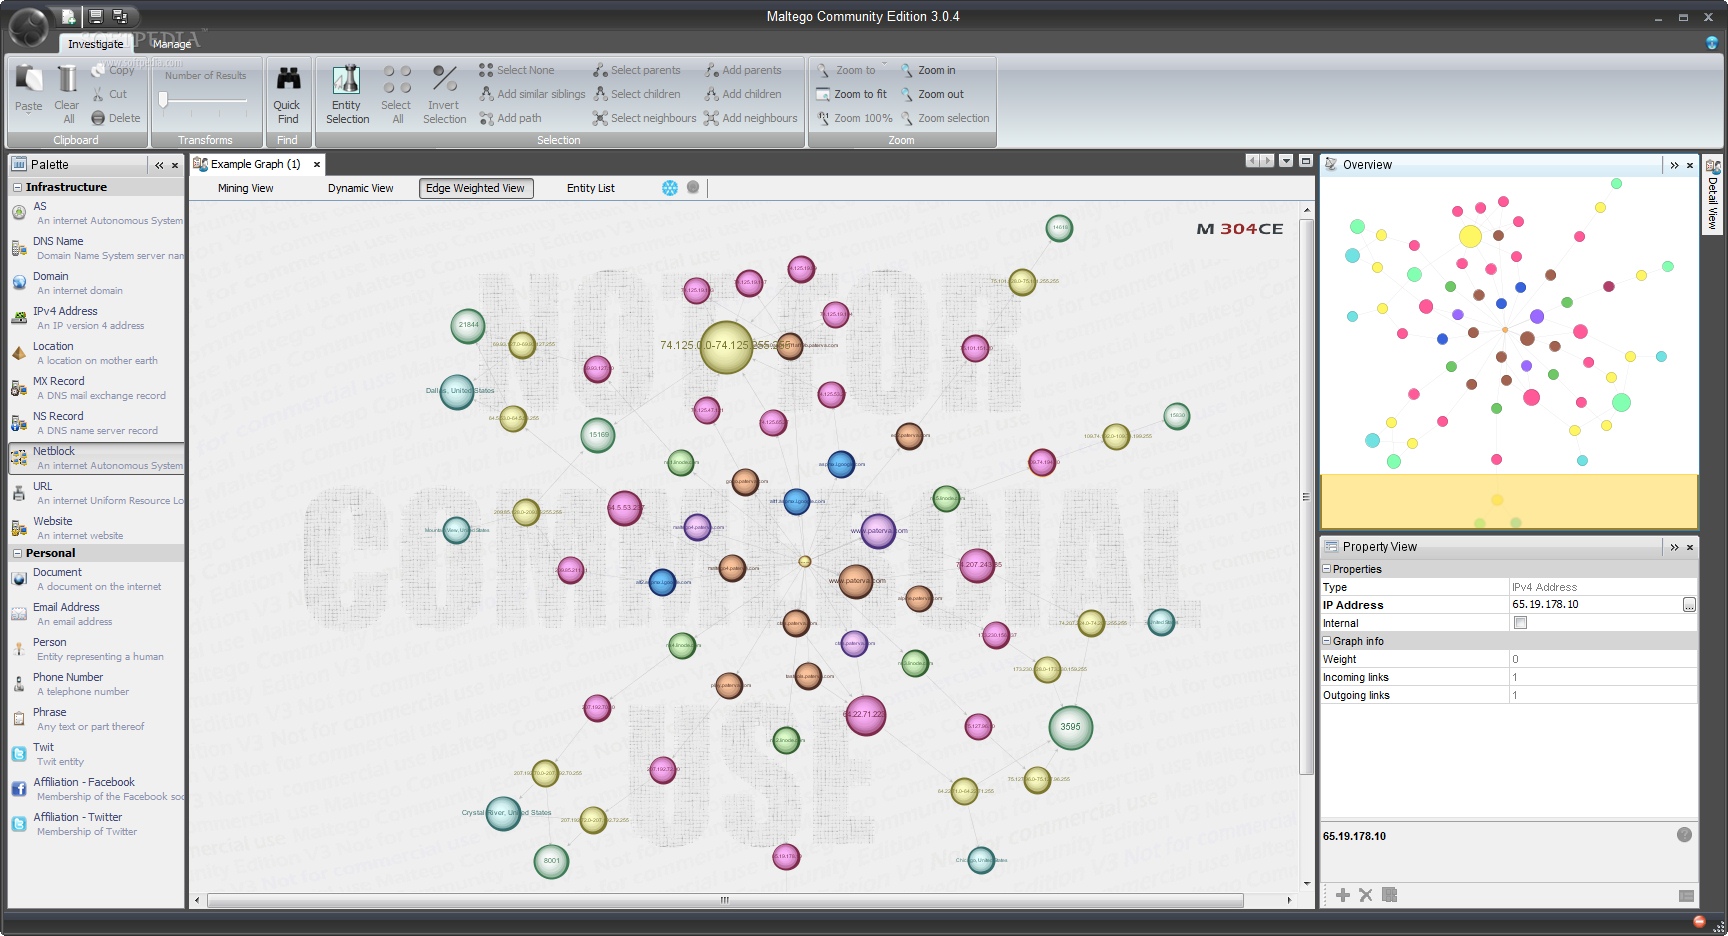Select the Email Address palette entity

point(96,614)
